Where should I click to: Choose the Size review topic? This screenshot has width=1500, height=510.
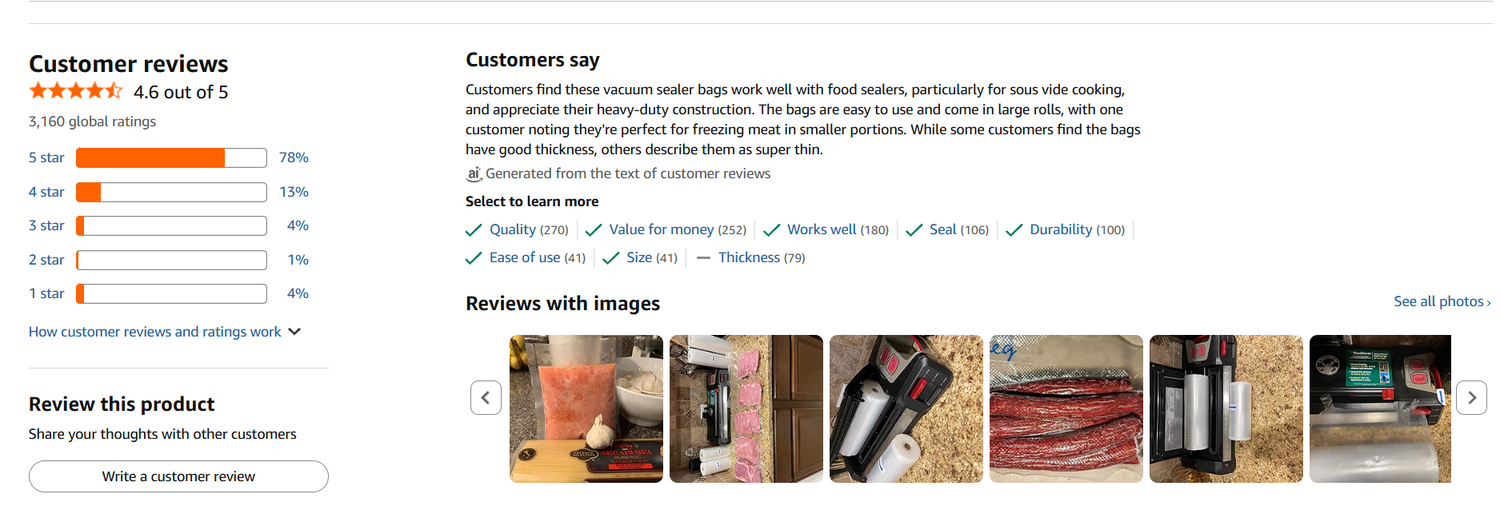coord(639,258)
